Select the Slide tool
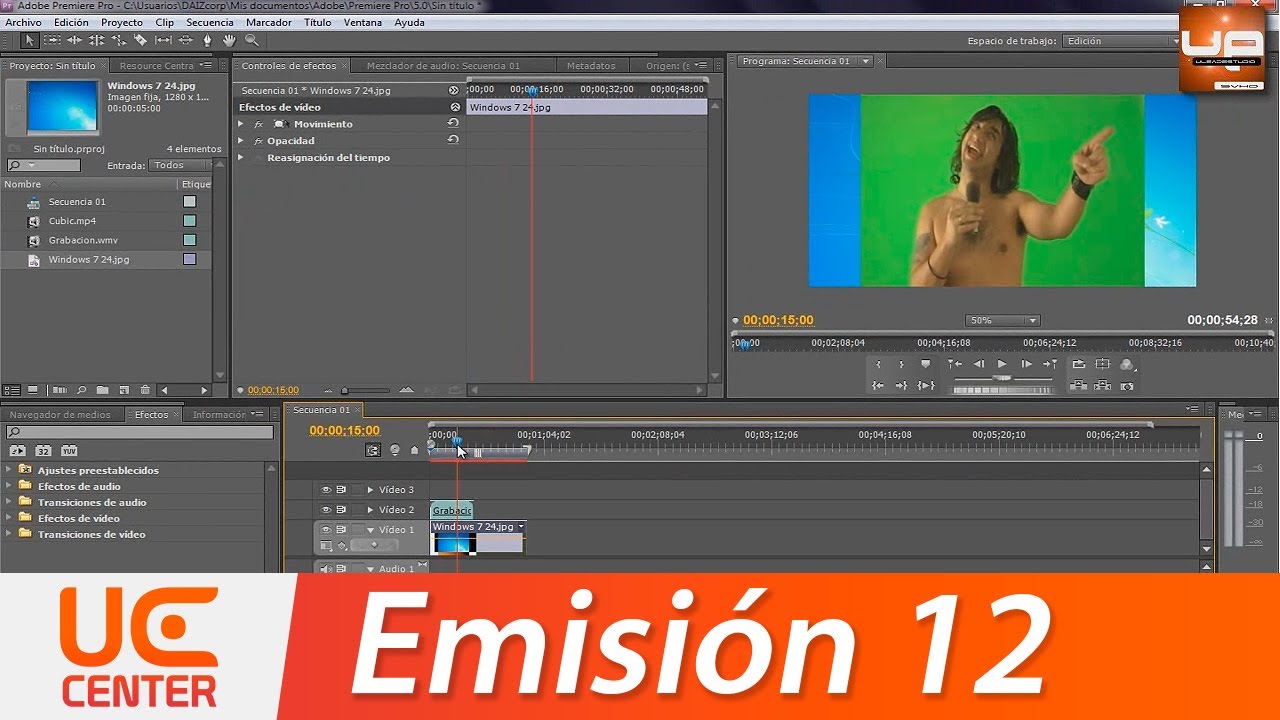Image resolution: width=1280 pixels, height=720 pixels. click(x=185, y=40)
